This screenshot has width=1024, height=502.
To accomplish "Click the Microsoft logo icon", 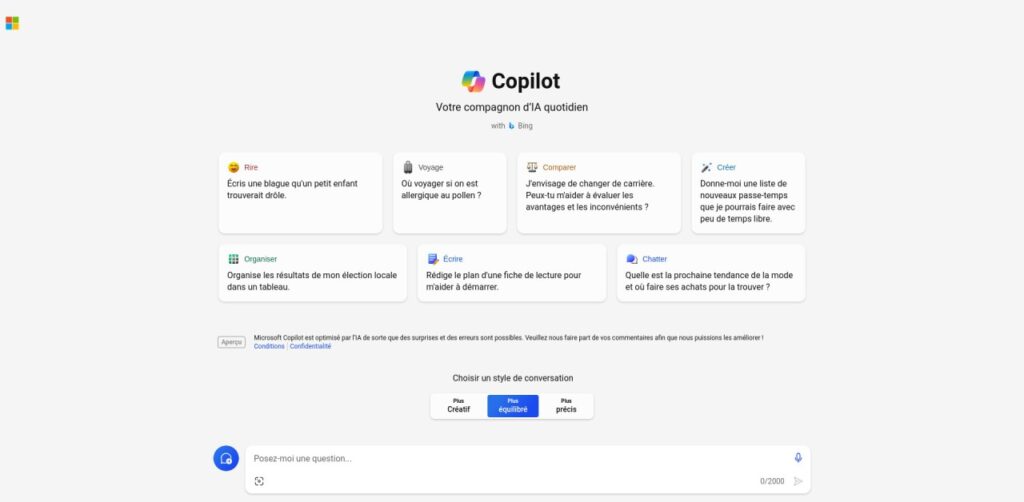I will [12, 24].
